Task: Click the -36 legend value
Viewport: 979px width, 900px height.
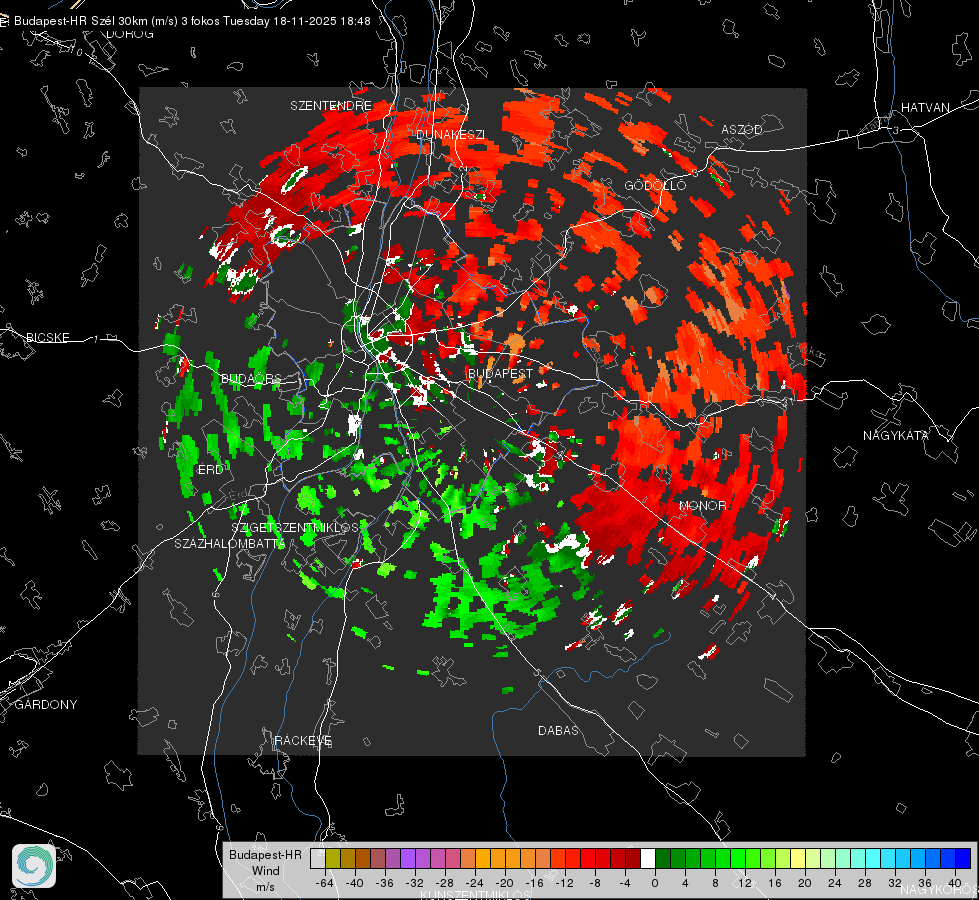Action: [x=384, y=883]
